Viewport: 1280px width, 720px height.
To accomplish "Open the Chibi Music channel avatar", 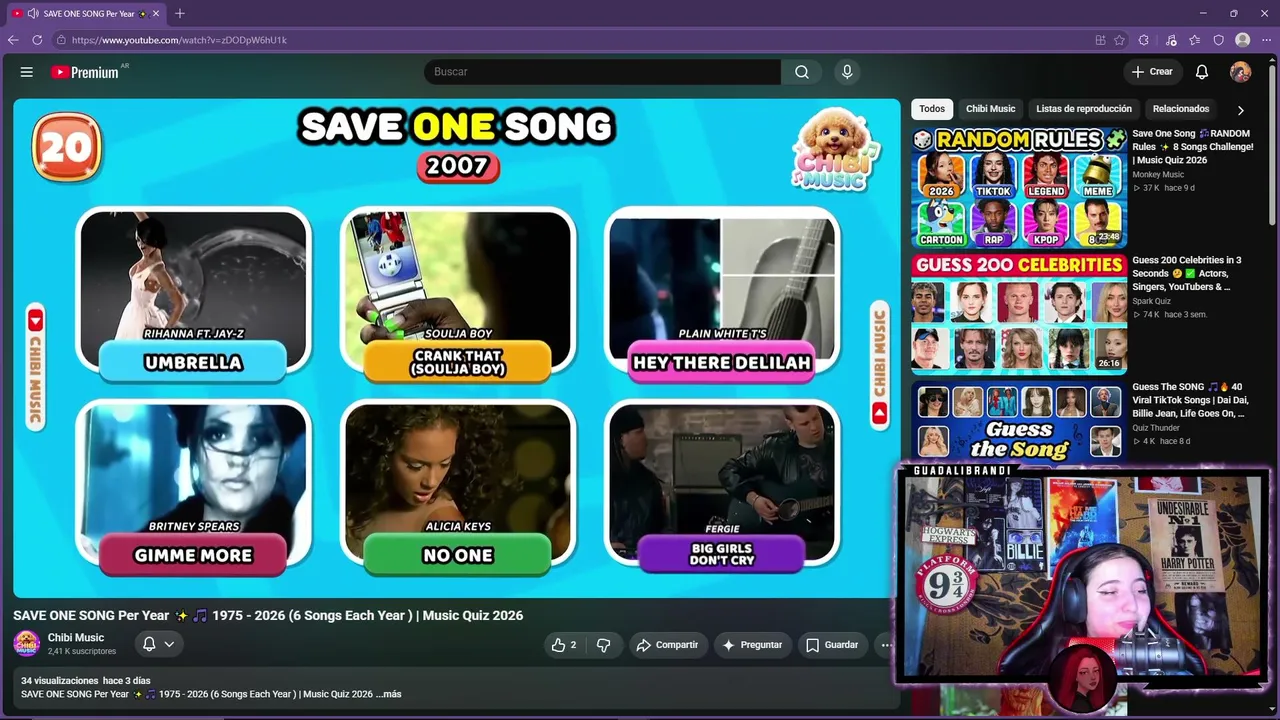I will click(27, 643).
